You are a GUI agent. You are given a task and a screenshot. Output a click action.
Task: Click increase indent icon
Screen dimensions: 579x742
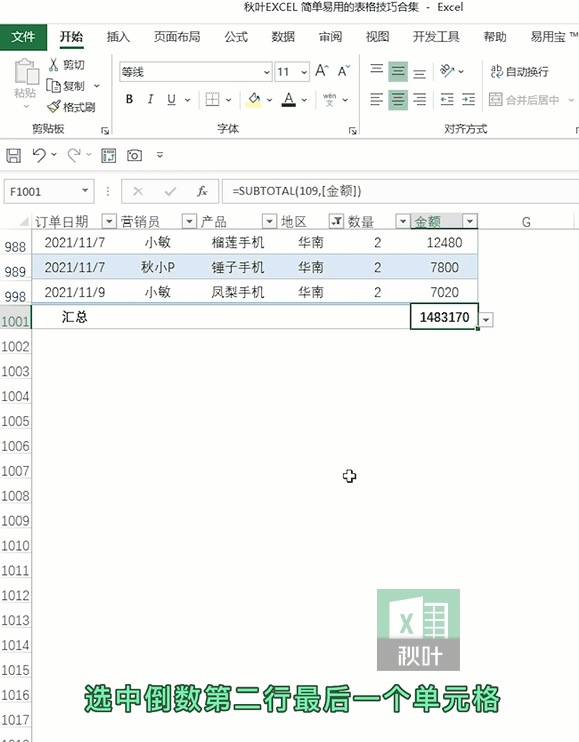click(468, 99)
